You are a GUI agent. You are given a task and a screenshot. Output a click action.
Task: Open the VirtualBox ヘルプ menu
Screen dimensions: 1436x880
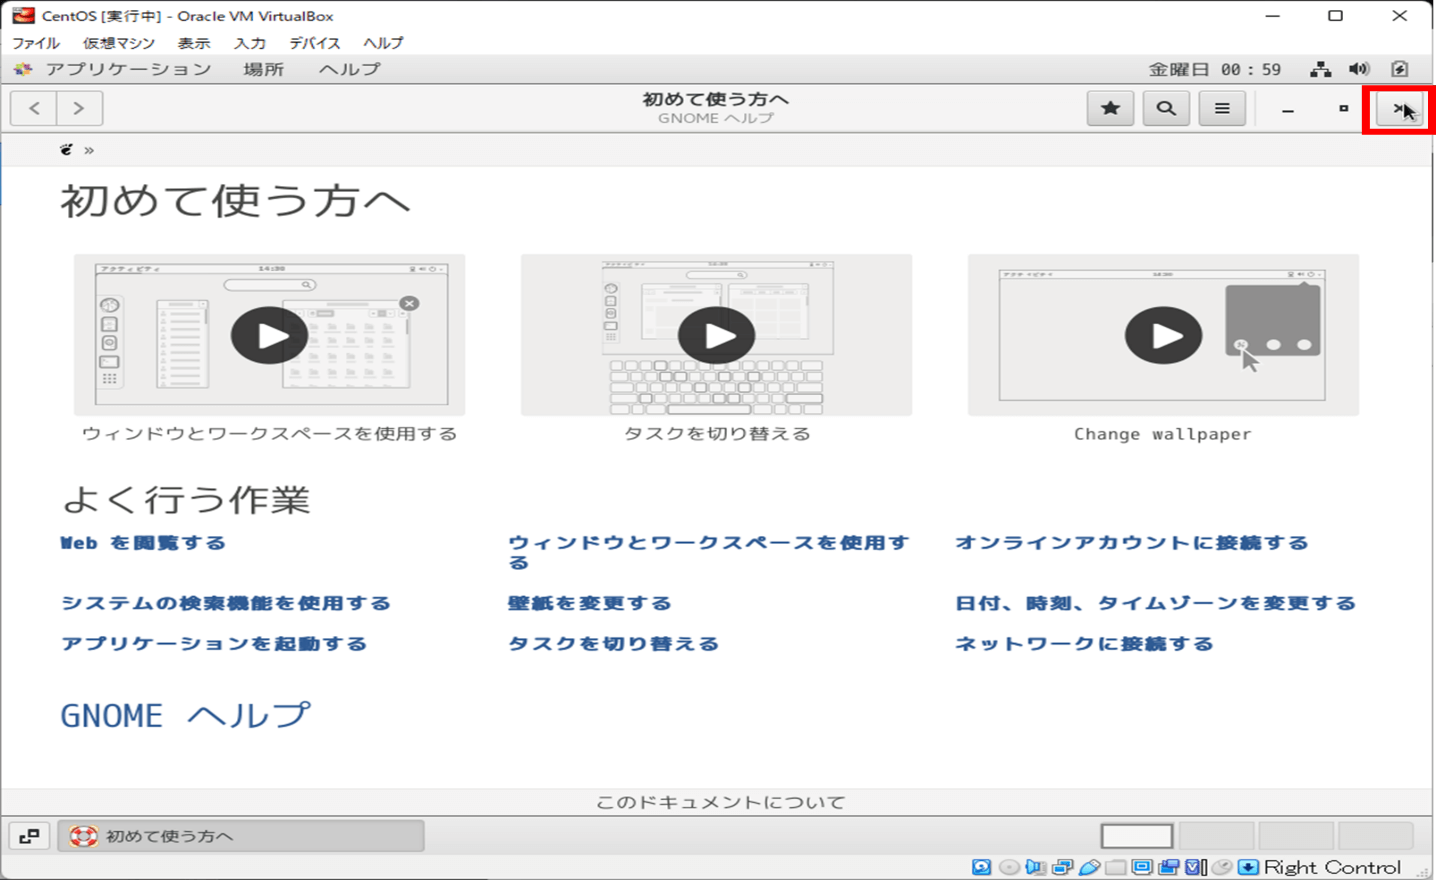coord(383,43)
